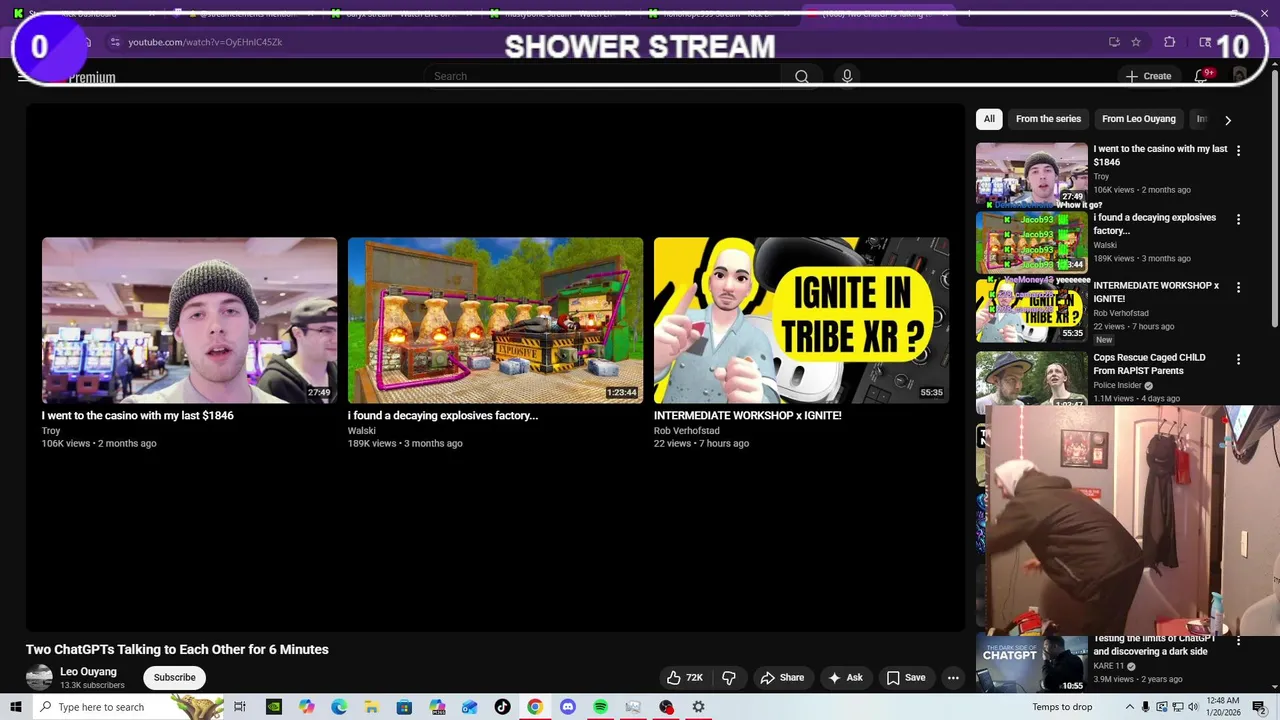Screen dimensions: 1280x720
Task: Open sidebar thumbnail of Cops Rescue Caged CHILD
Action: pos(1031,381)
